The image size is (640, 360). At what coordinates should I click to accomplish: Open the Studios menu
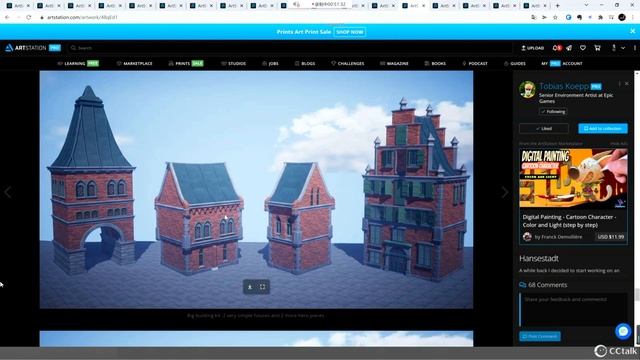[233, 63]
